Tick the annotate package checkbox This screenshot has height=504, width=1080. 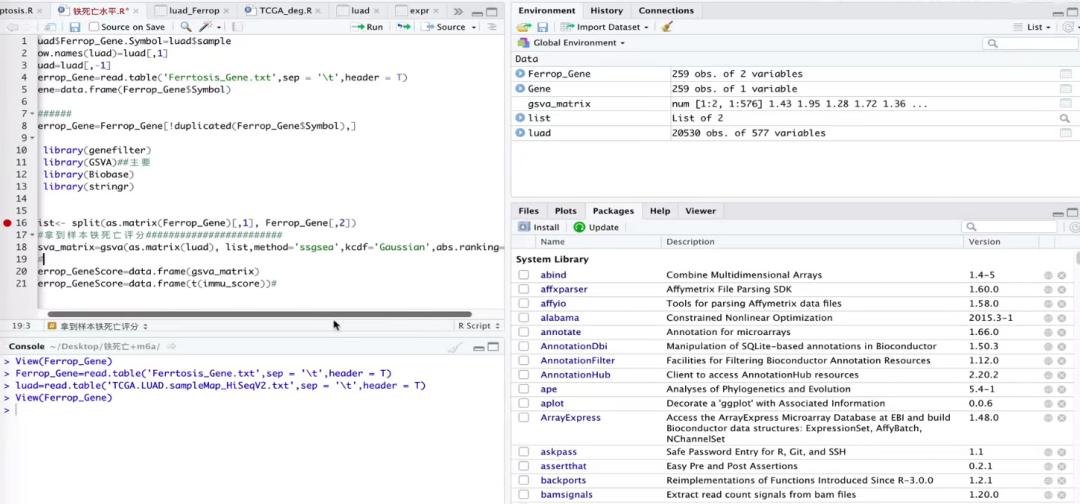pyautogui.click(x=524, y=333)
